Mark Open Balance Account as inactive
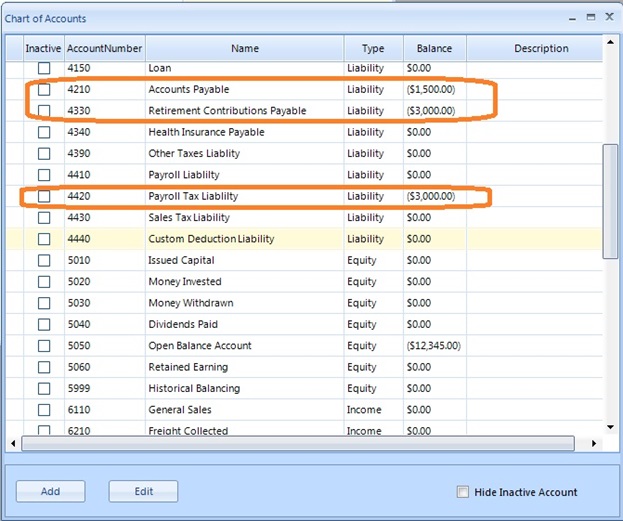This screenshot has height=521, width=623. pos(44,346)
